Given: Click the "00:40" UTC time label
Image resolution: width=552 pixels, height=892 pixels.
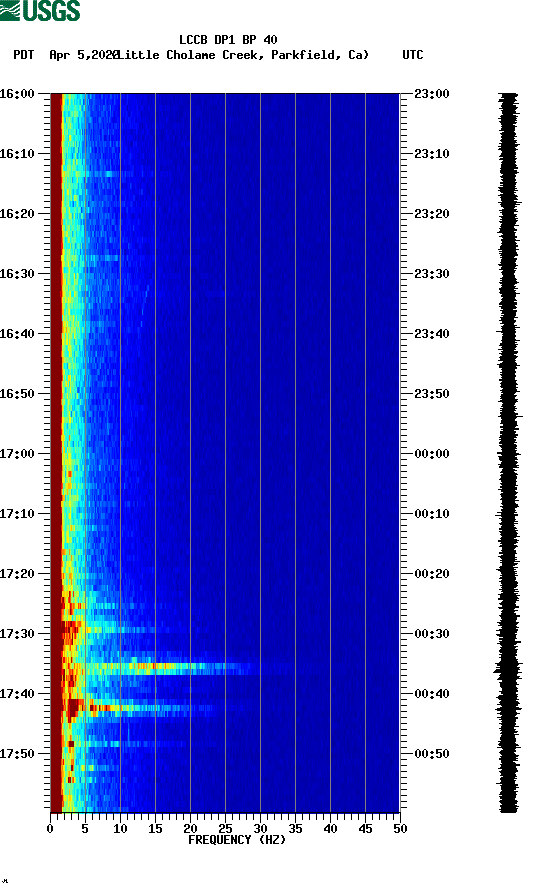Looking at the screenshot, I should pos(432,694).
